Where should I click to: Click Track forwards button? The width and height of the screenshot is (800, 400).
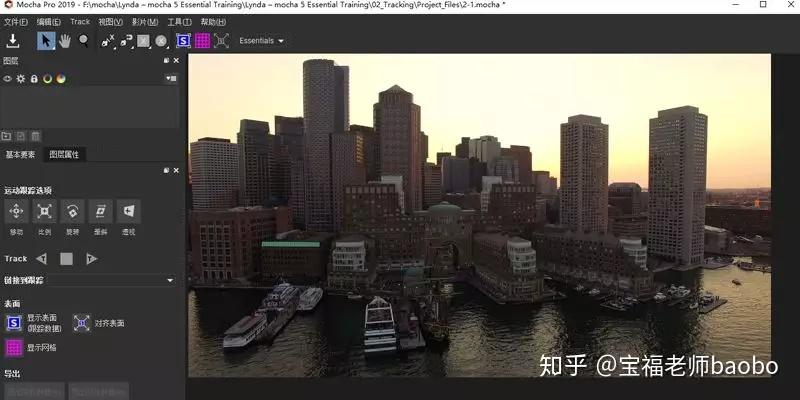[x=91, y=259]
